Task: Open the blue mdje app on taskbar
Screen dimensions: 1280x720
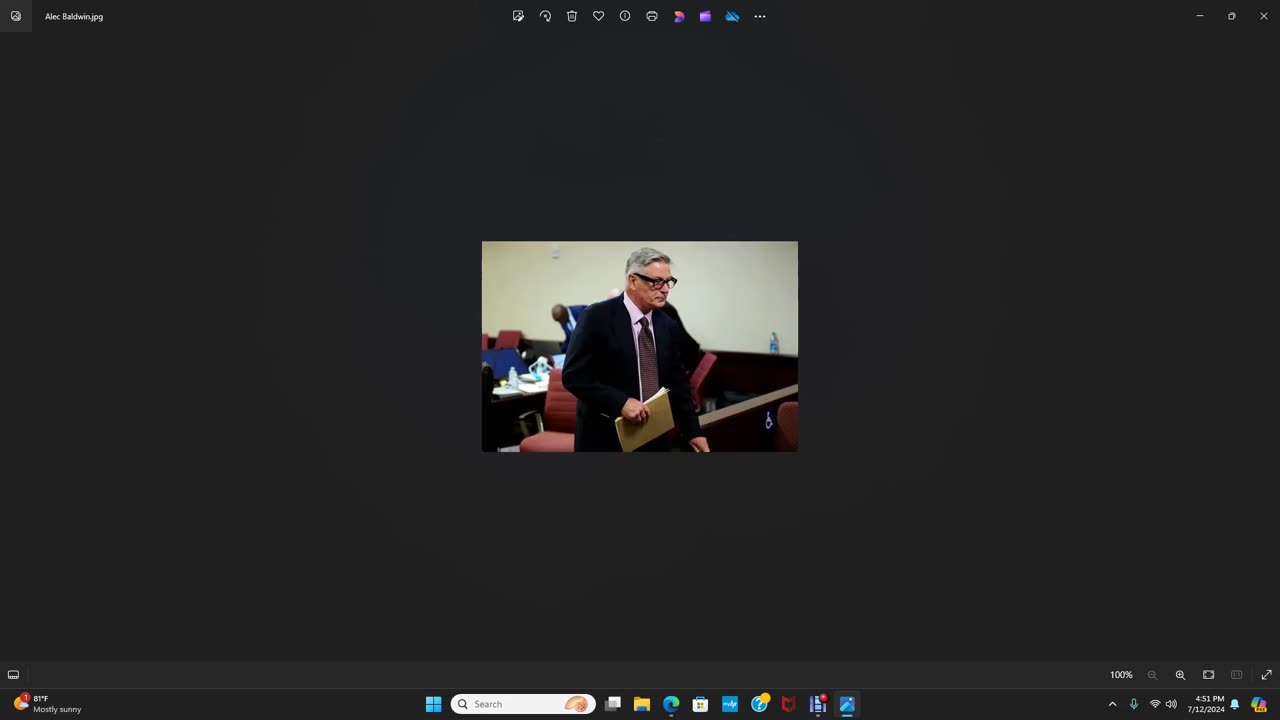Action: pos(730,704)
